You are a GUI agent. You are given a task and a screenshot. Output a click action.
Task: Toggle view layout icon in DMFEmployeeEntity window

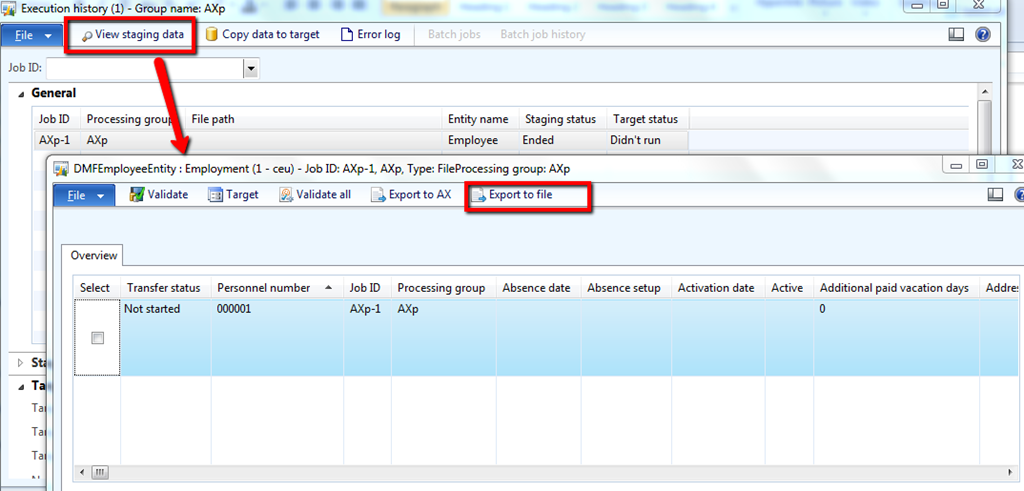(995, 195)
